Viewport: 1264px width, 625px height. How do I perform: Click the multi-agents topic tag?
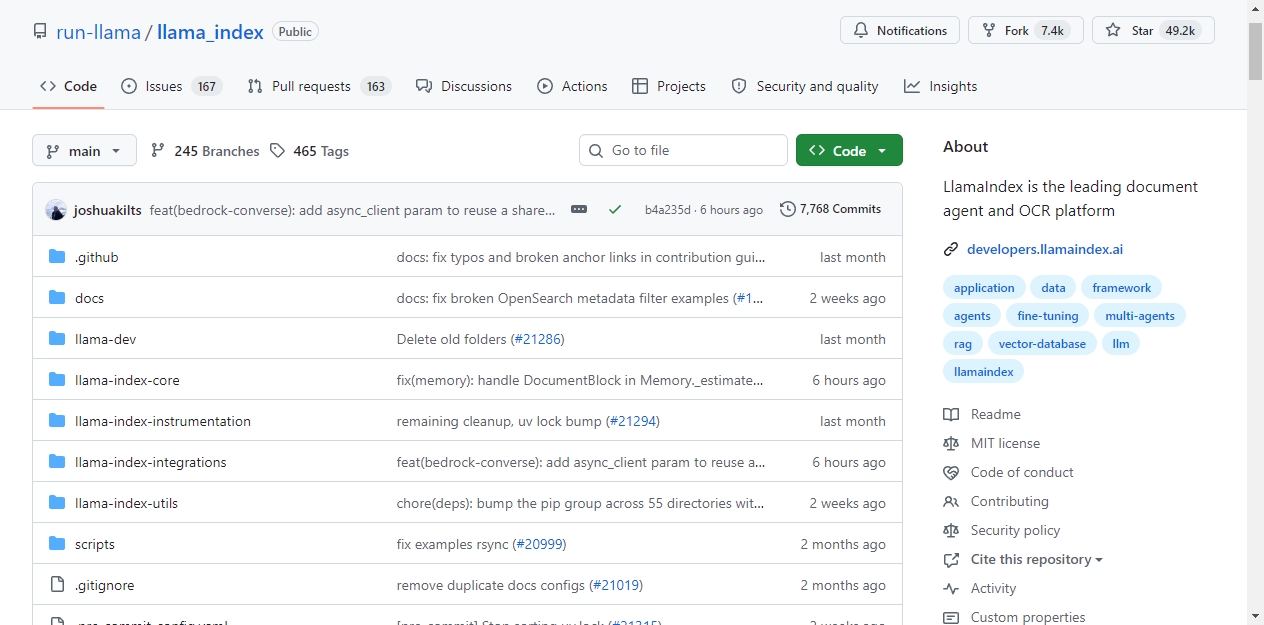1140,316
